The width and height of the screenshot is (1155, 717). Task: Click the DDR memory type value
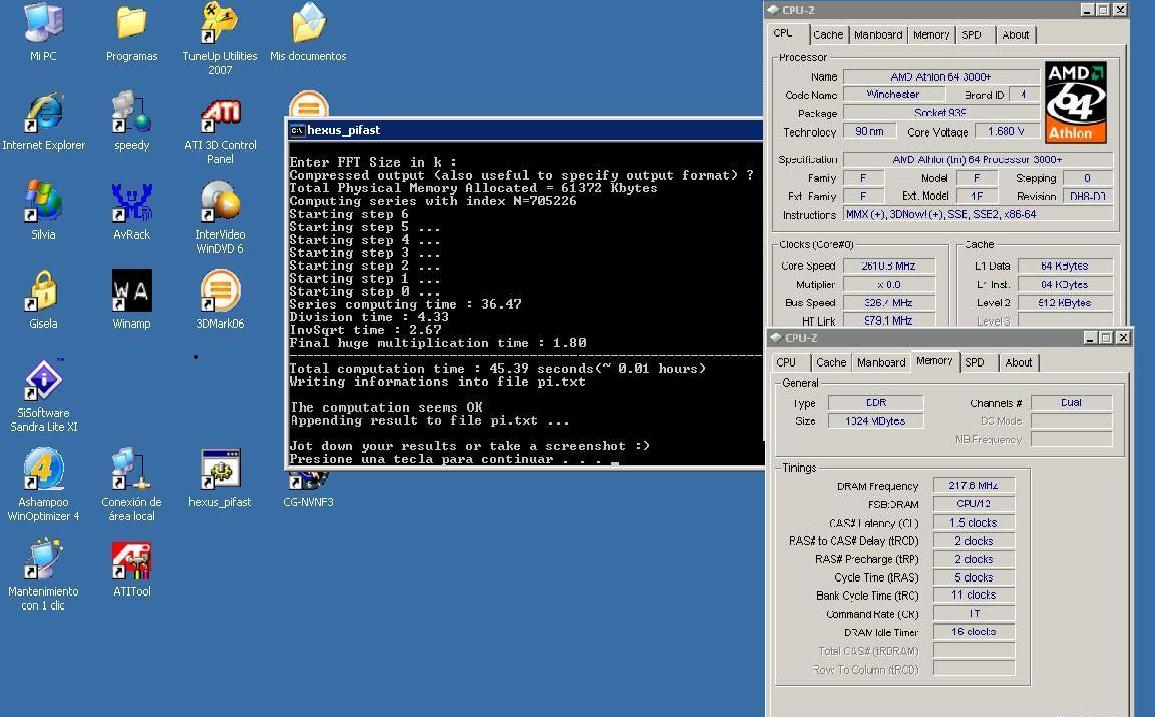[x=876, y=402]
